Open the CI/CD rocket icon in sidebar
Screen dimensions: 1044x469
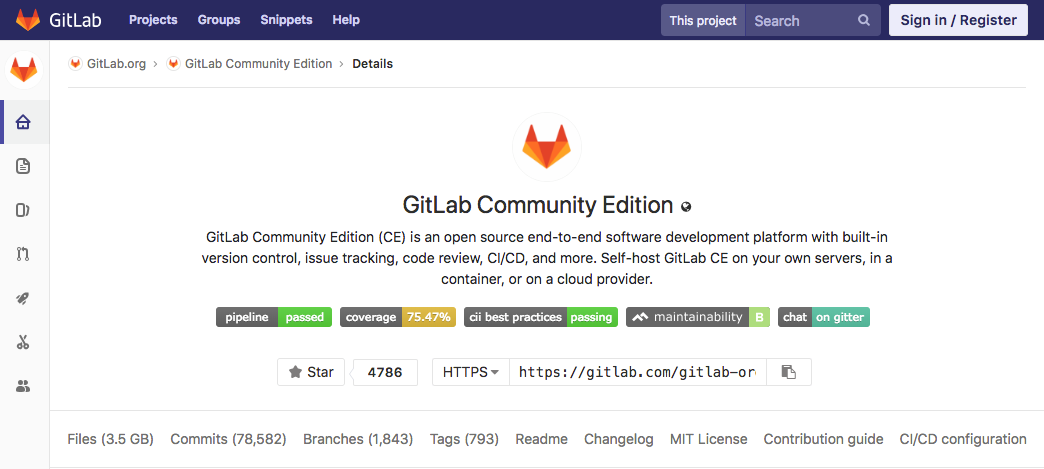23,298
